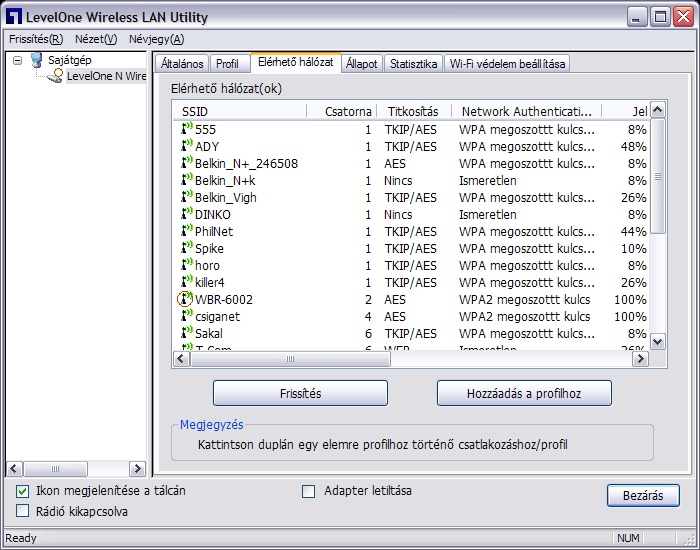Click the Frissítés refresh button
Screen dimensions: 700x550
[x=300, y=393]
